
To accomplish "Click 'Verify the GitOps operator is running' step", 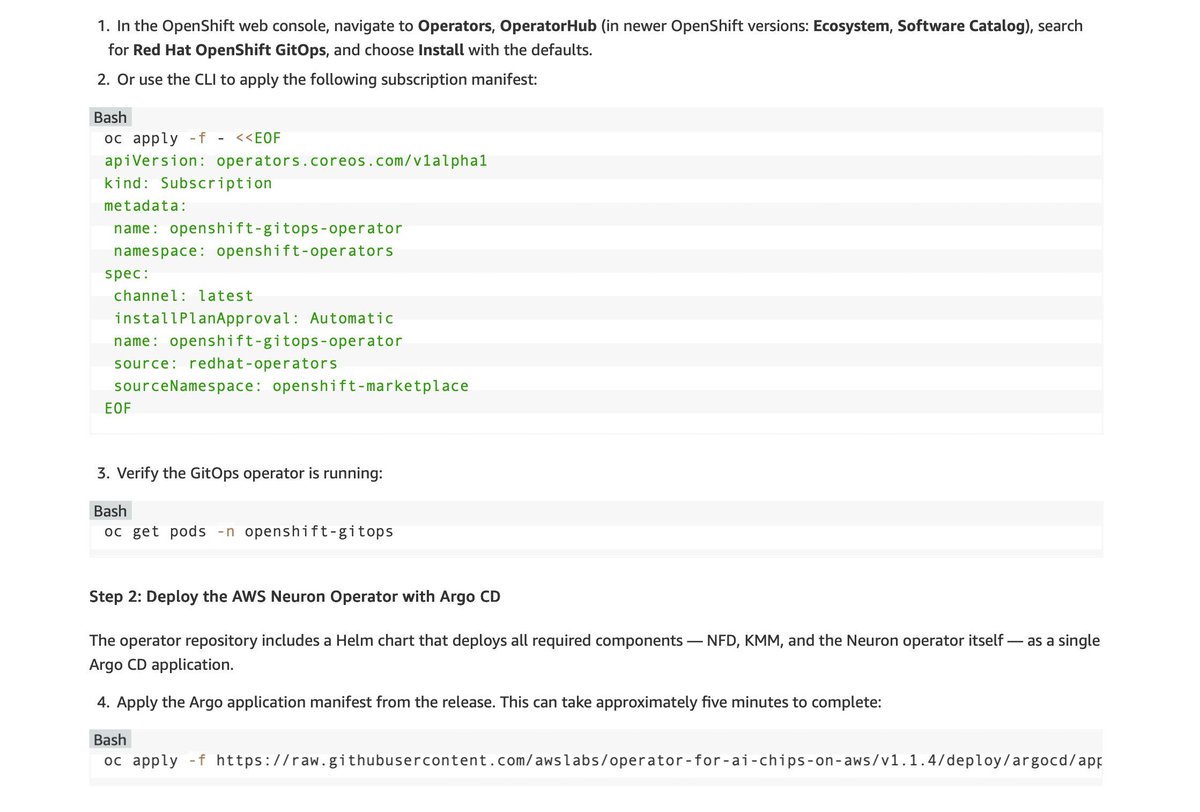I will (250, 473).
